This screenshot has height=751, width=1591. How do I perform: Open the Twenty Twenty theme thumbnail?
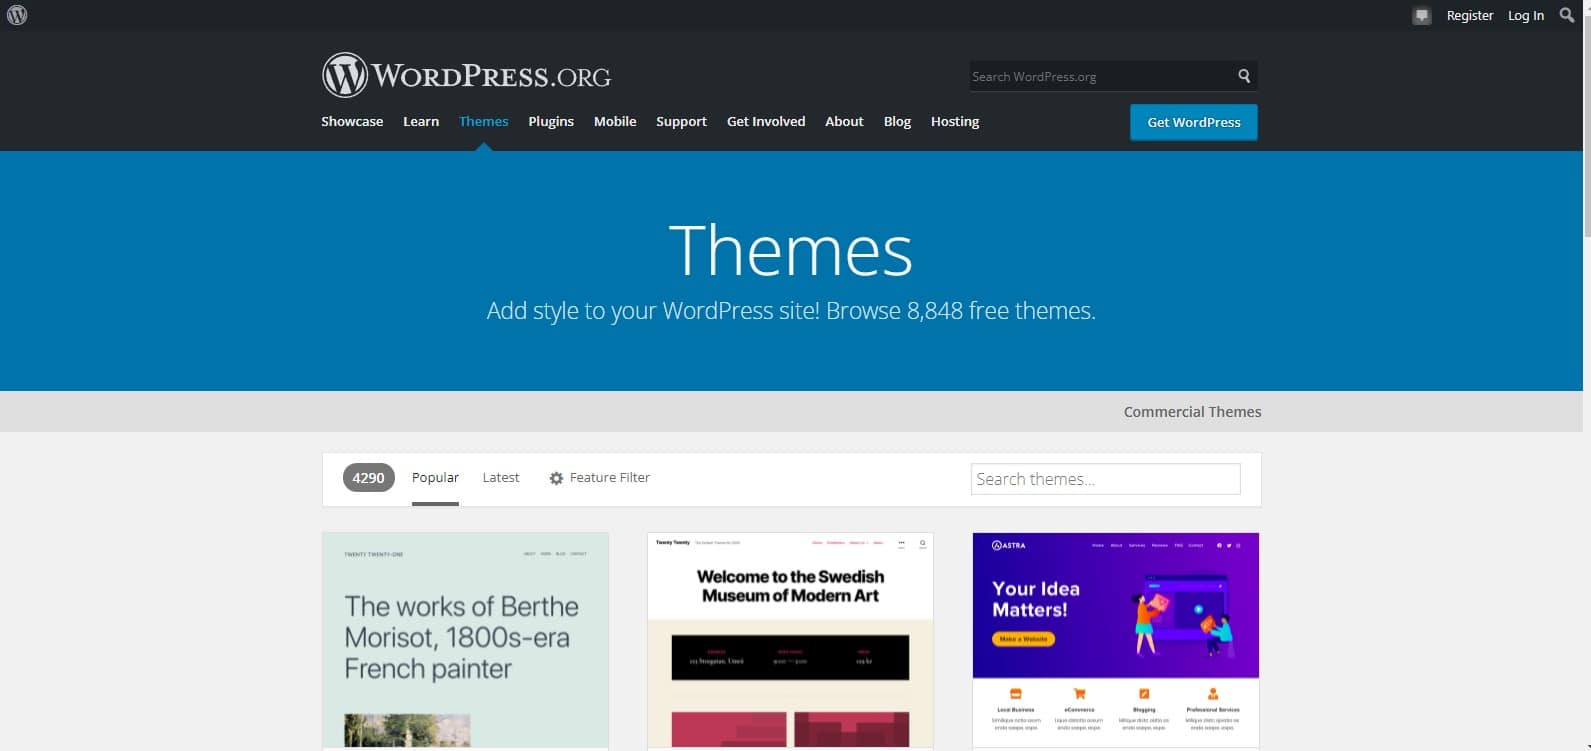click(790, 640)
